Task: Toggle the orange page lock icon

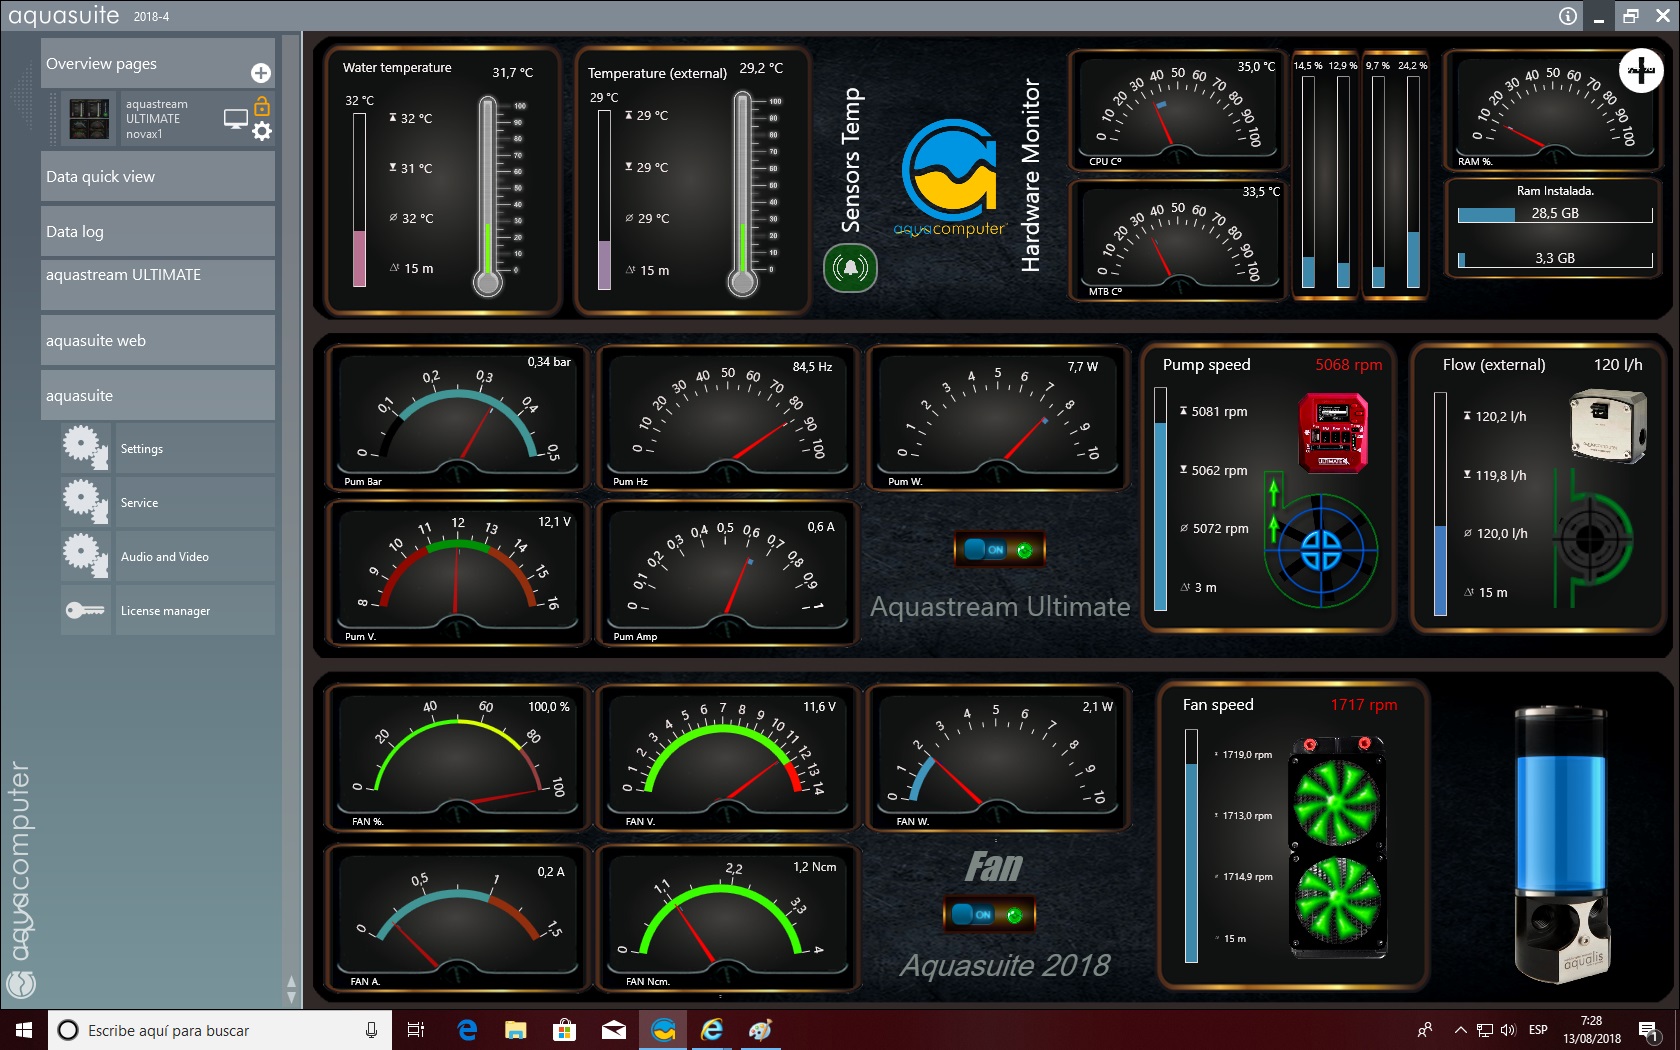Action: 262,105
